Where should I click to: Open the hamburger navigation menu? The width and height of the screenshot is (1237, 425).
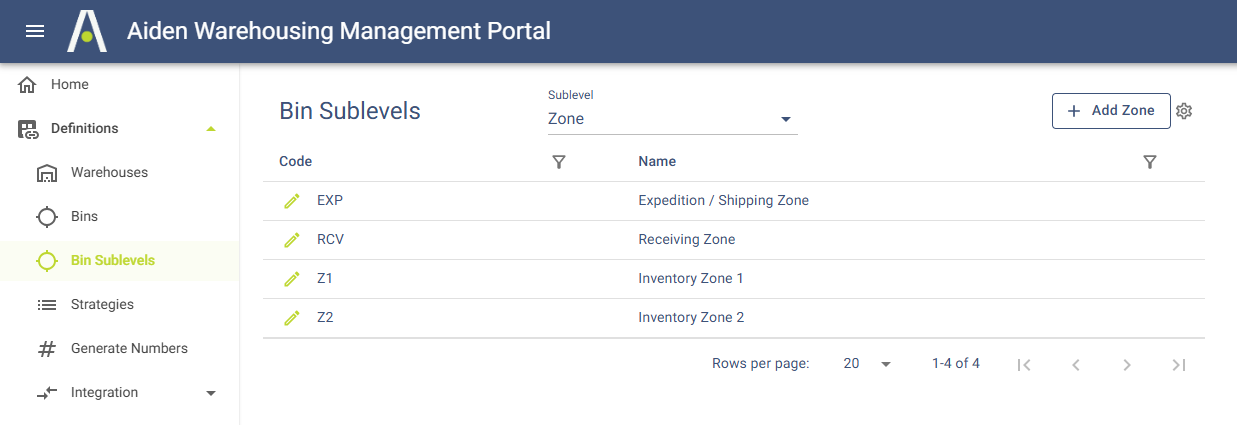click(35, 31)
